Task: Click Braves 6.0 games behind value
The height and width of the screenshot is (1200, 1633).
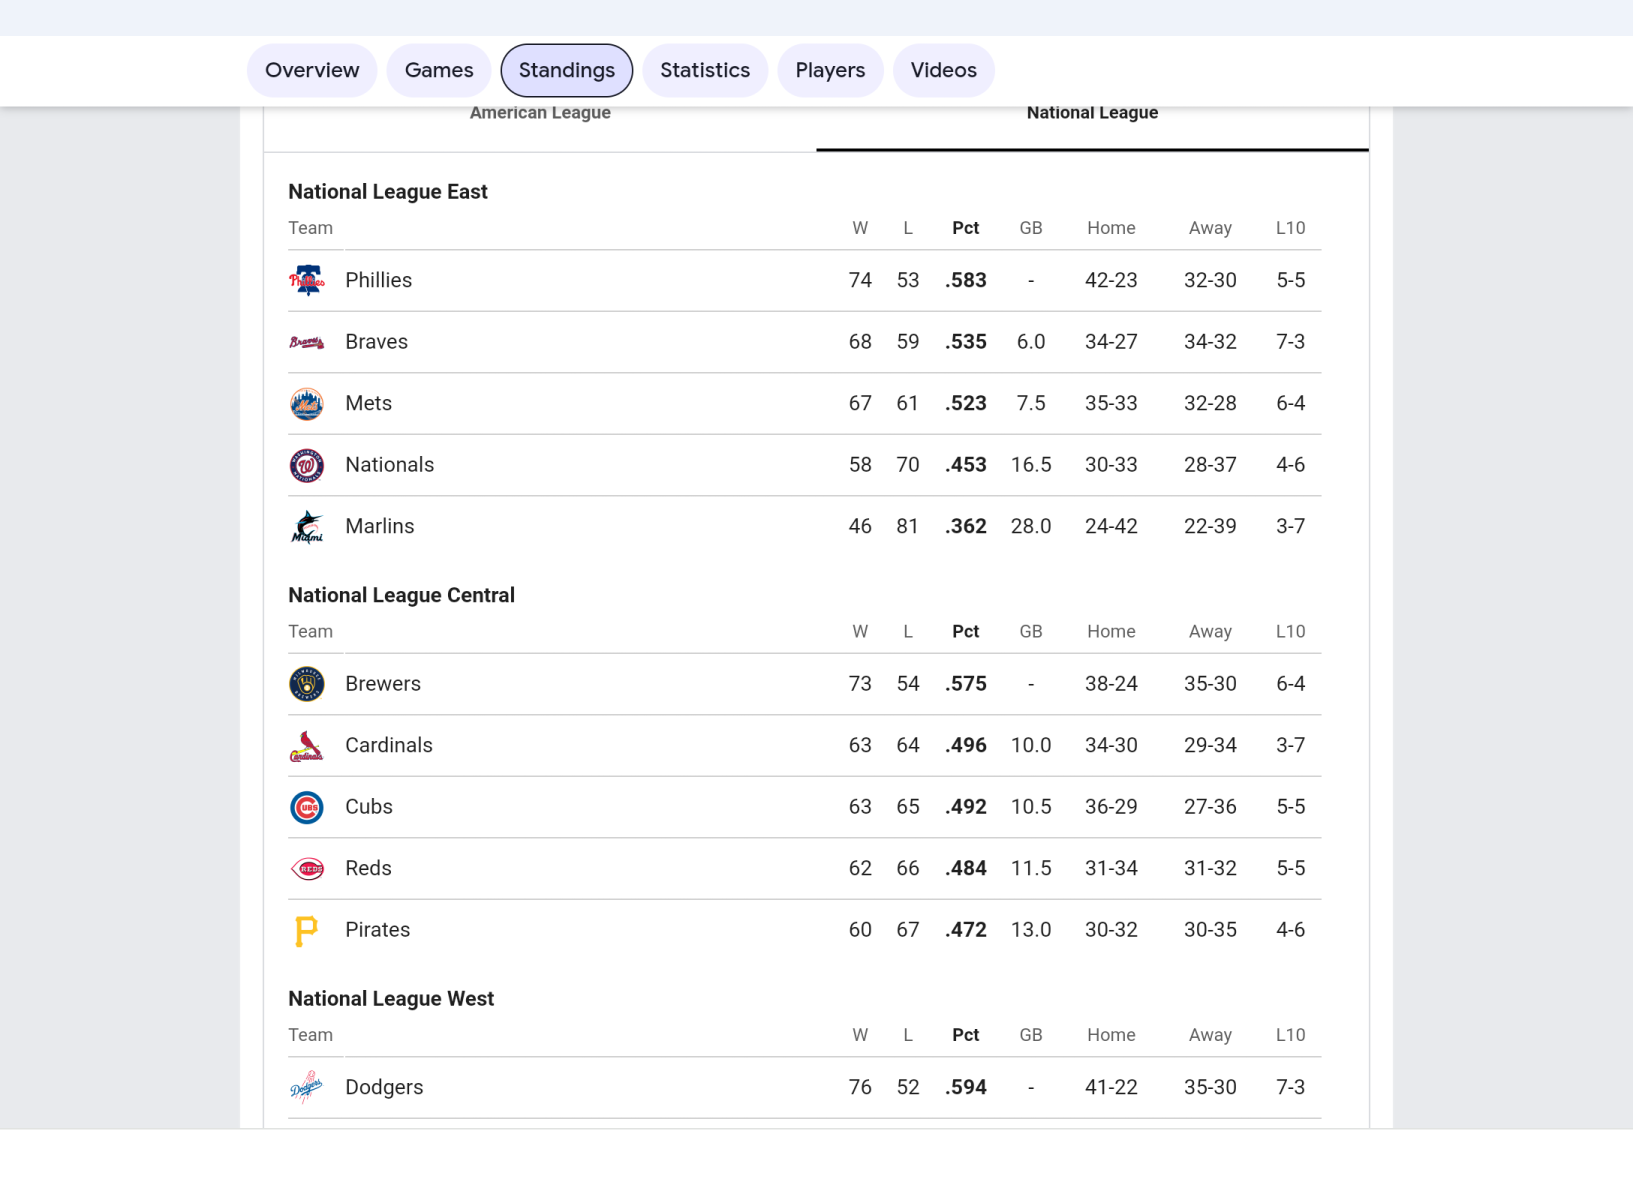Action: pyautogui.click(x=1031, y=342)
